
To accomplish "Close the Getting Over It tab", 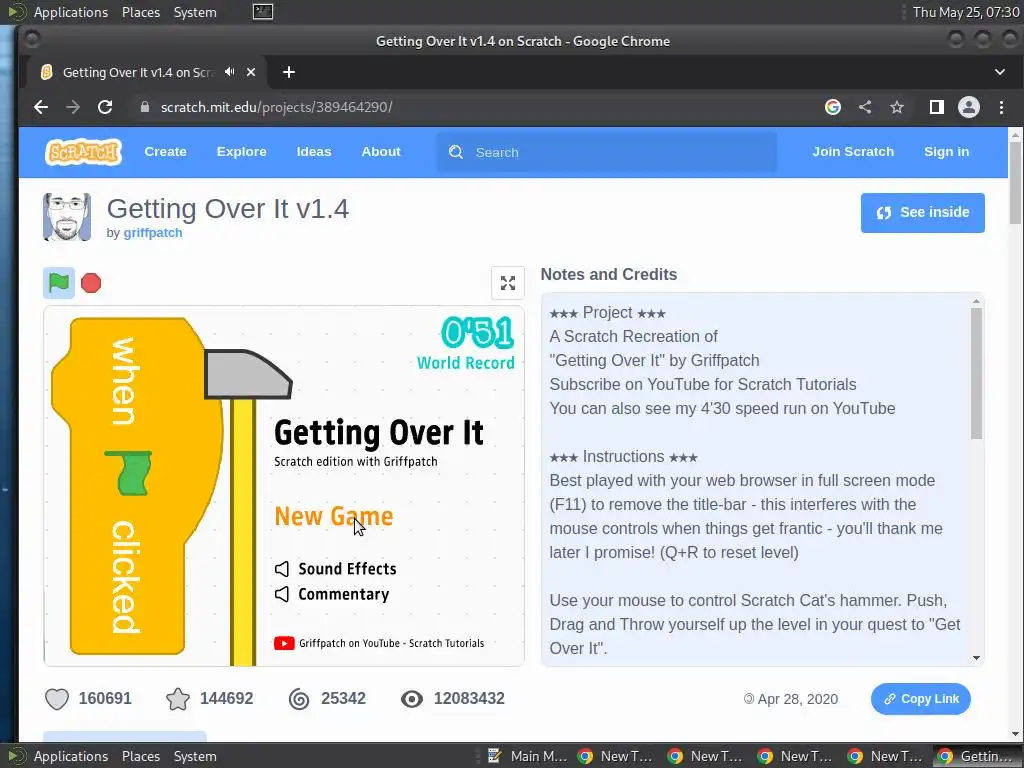I will pos(251,72).
